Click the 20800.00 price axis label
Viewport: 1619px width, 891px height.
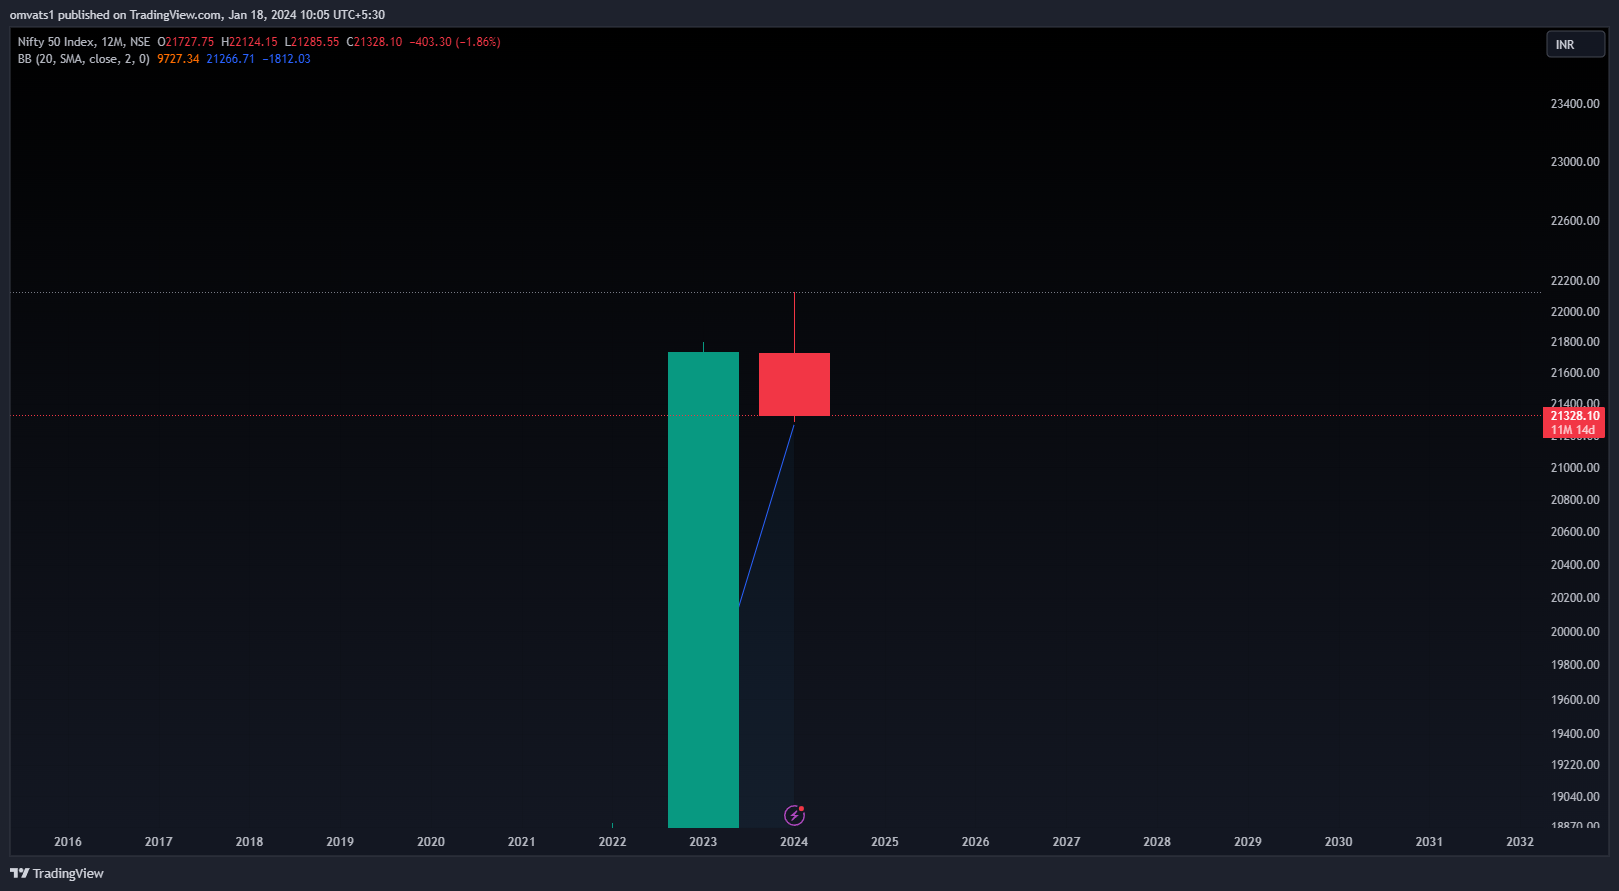point(1575,500)
